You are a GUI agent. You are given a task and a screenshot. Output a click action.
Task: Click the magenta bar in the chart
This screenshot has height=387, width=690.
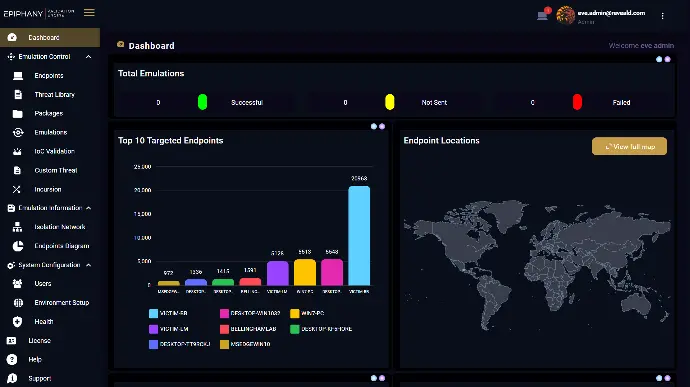point(332,272)
